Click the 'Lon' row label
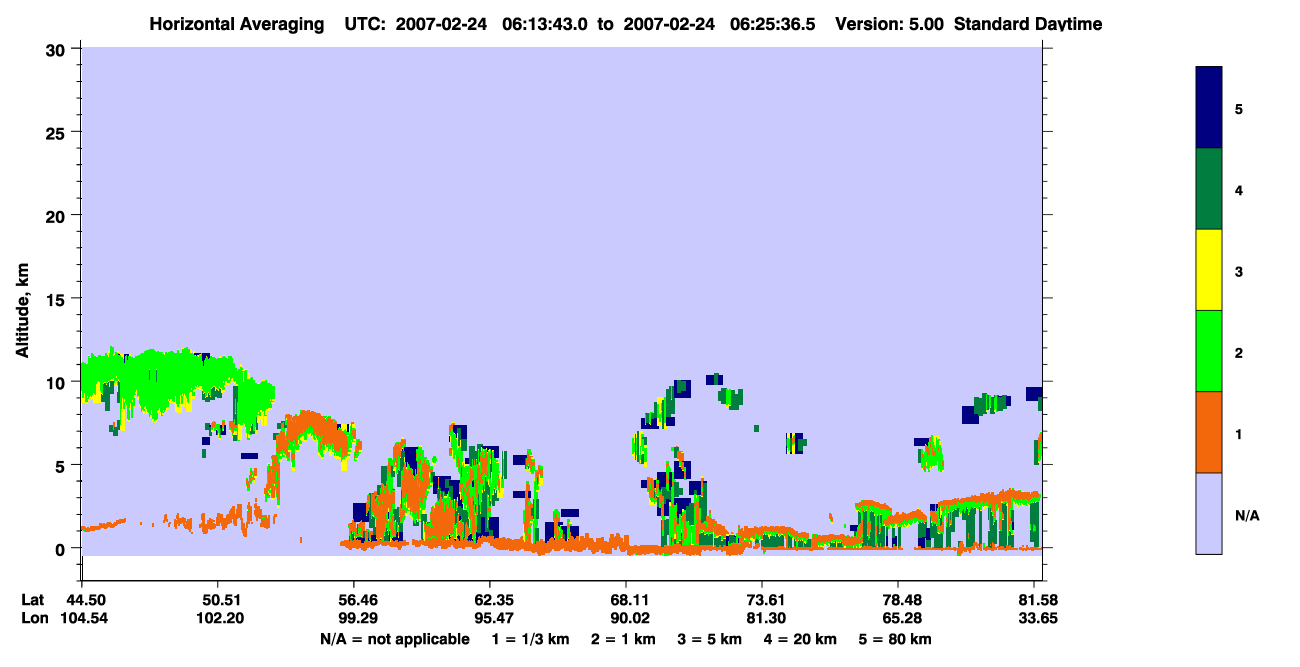 click(34, 619)
